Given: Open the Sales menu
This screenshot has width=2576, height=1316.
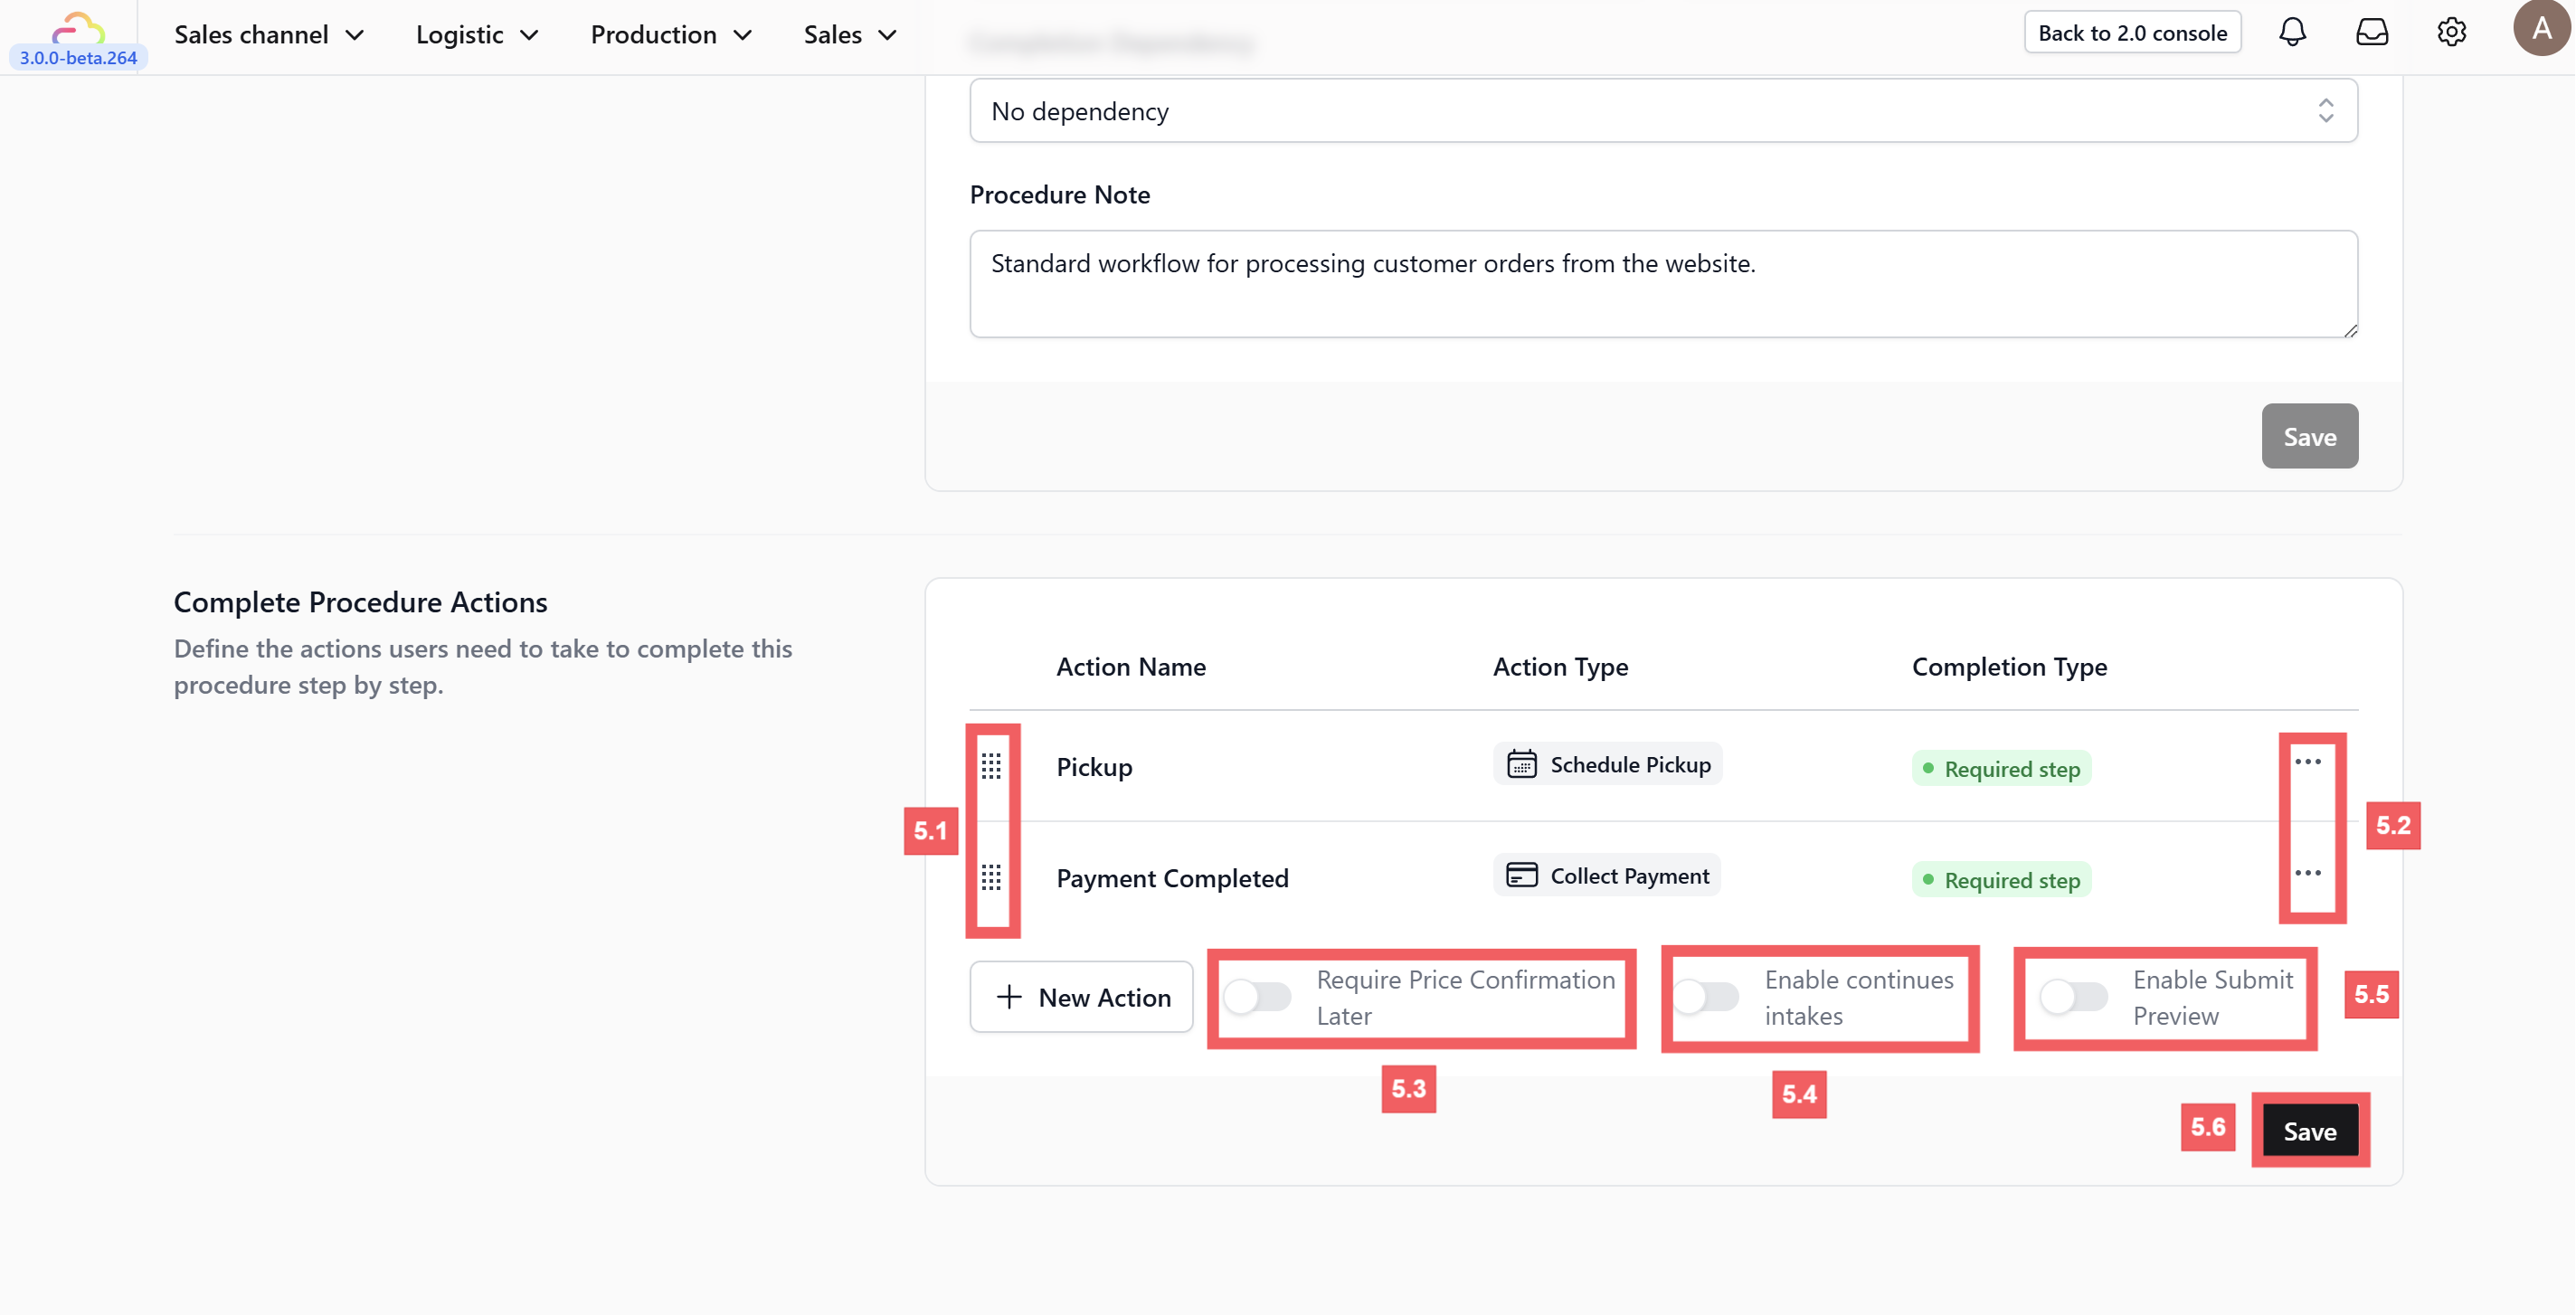Looking at the screenshot, I should point(850,35).
